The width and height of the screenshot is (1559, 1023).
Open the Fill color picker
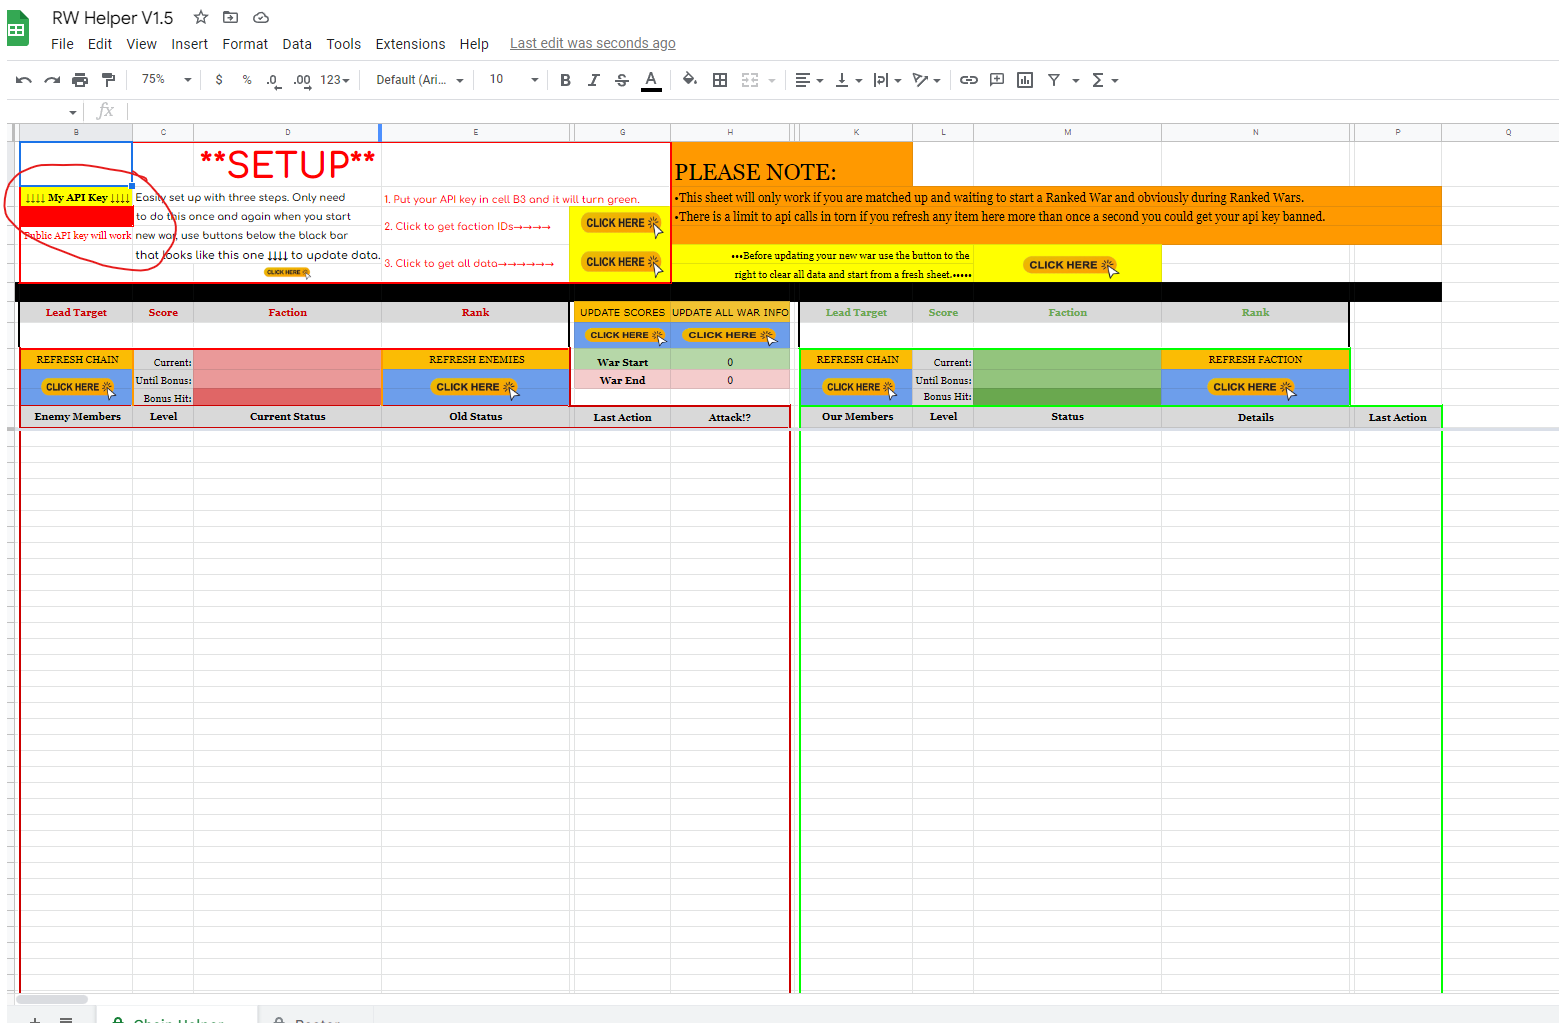(x=689, y=80)
